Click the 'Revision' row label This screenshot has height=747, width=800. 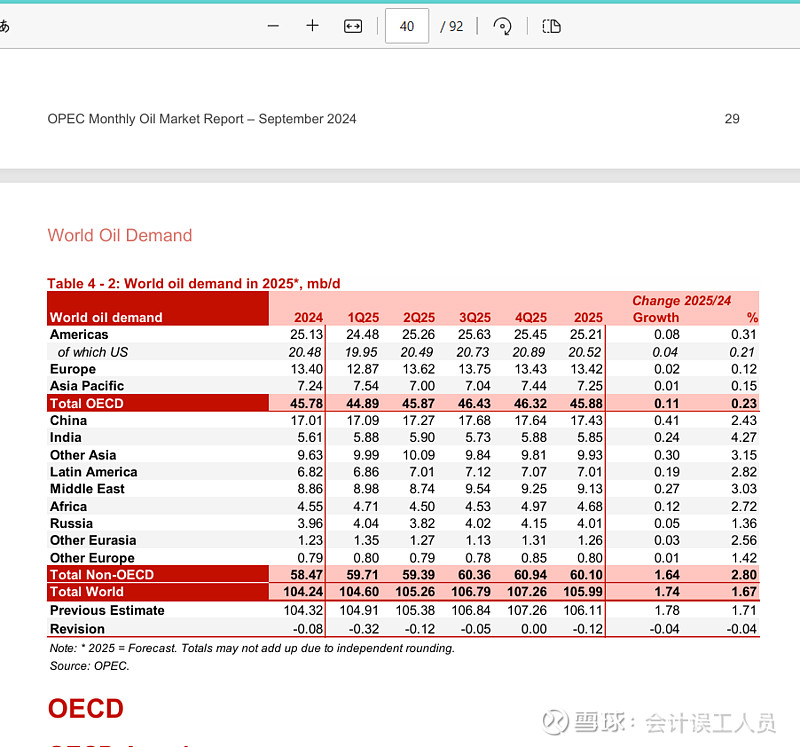pos(77,629)
